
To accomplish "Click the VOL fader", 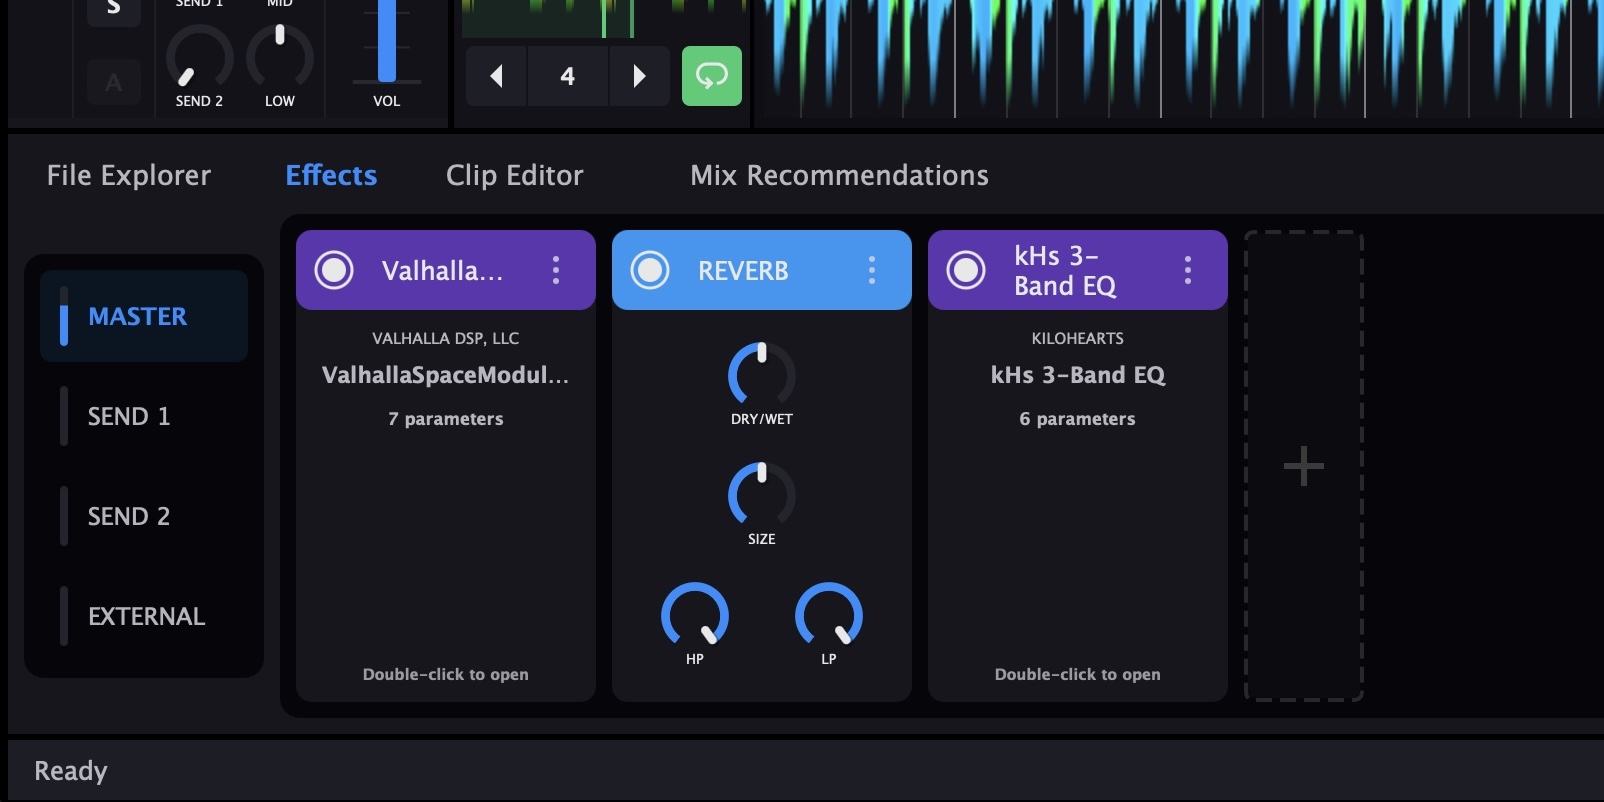I will click(387, 42).
